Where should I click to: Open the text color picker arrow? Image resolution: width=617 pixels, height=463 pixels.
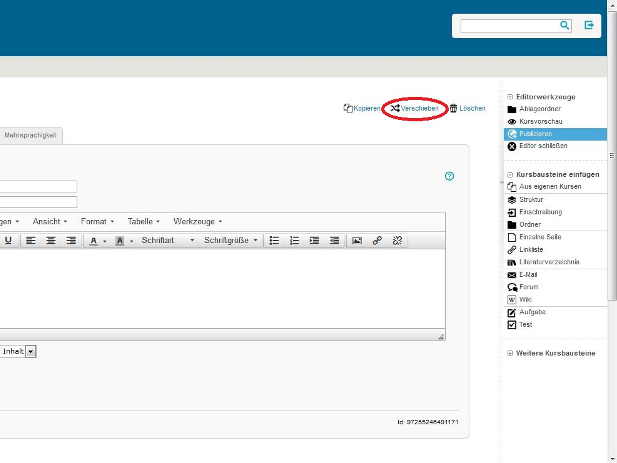pos(105,241)
